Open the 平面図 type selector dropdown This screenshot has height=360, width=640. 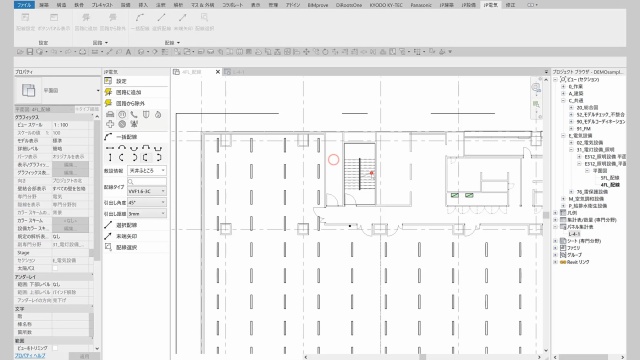tap(98, 90)
